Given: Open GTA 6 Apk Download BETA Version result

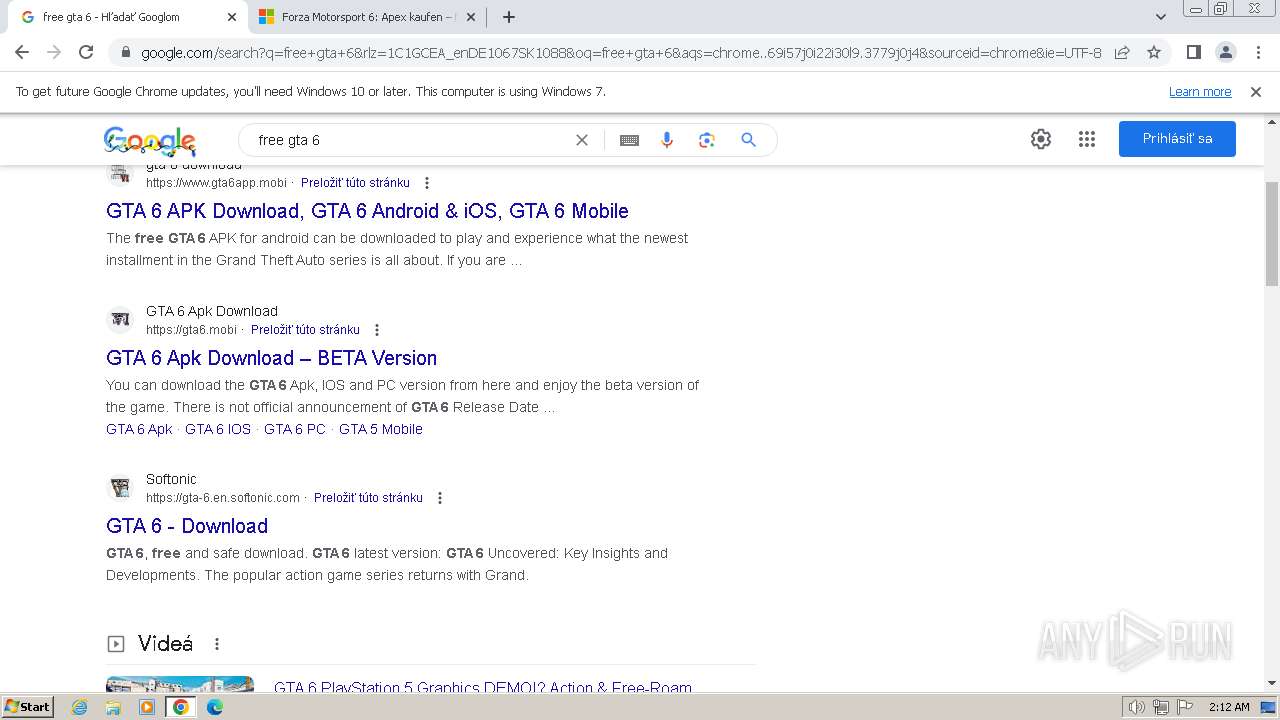Looking at the screenshot, I should click(x=271, y=358).
